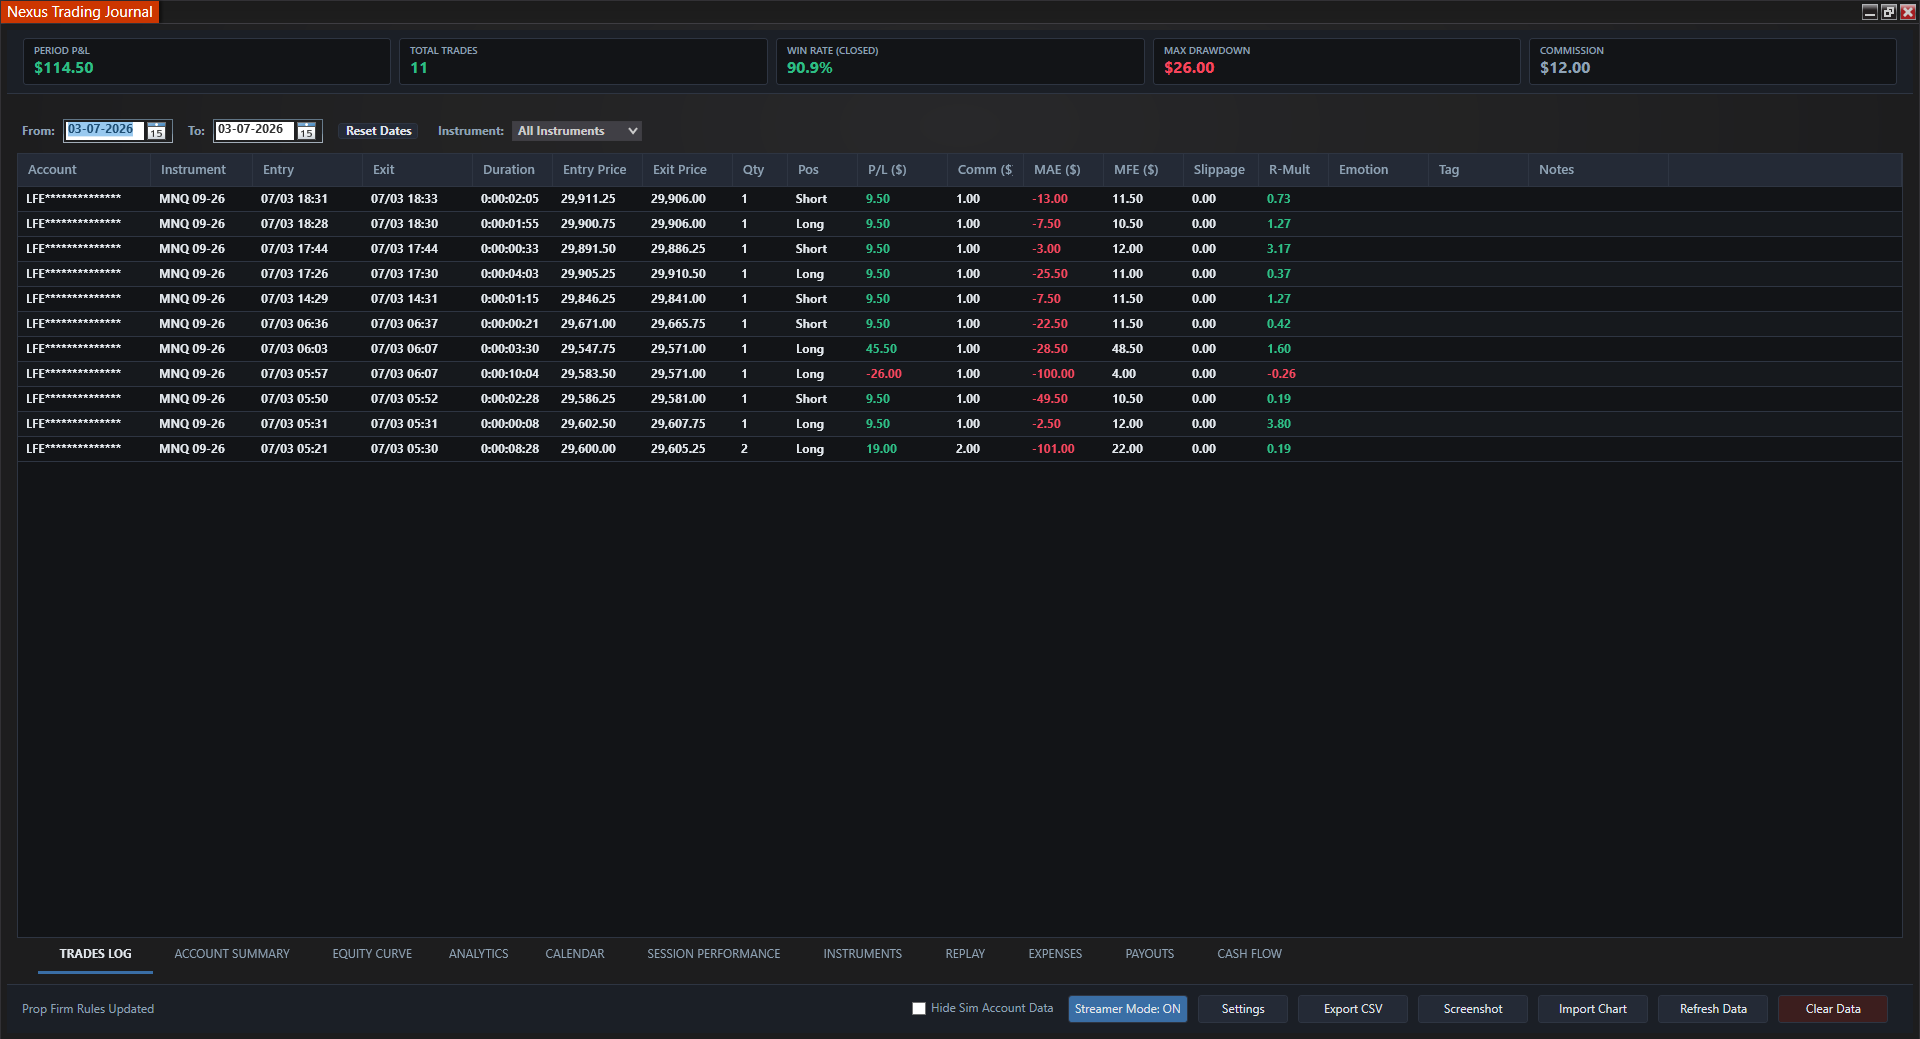Image resolution: width=1920 pixels, height=1039 pixels.
Task: Sort by the Exit column header
Action: [417, 170]
